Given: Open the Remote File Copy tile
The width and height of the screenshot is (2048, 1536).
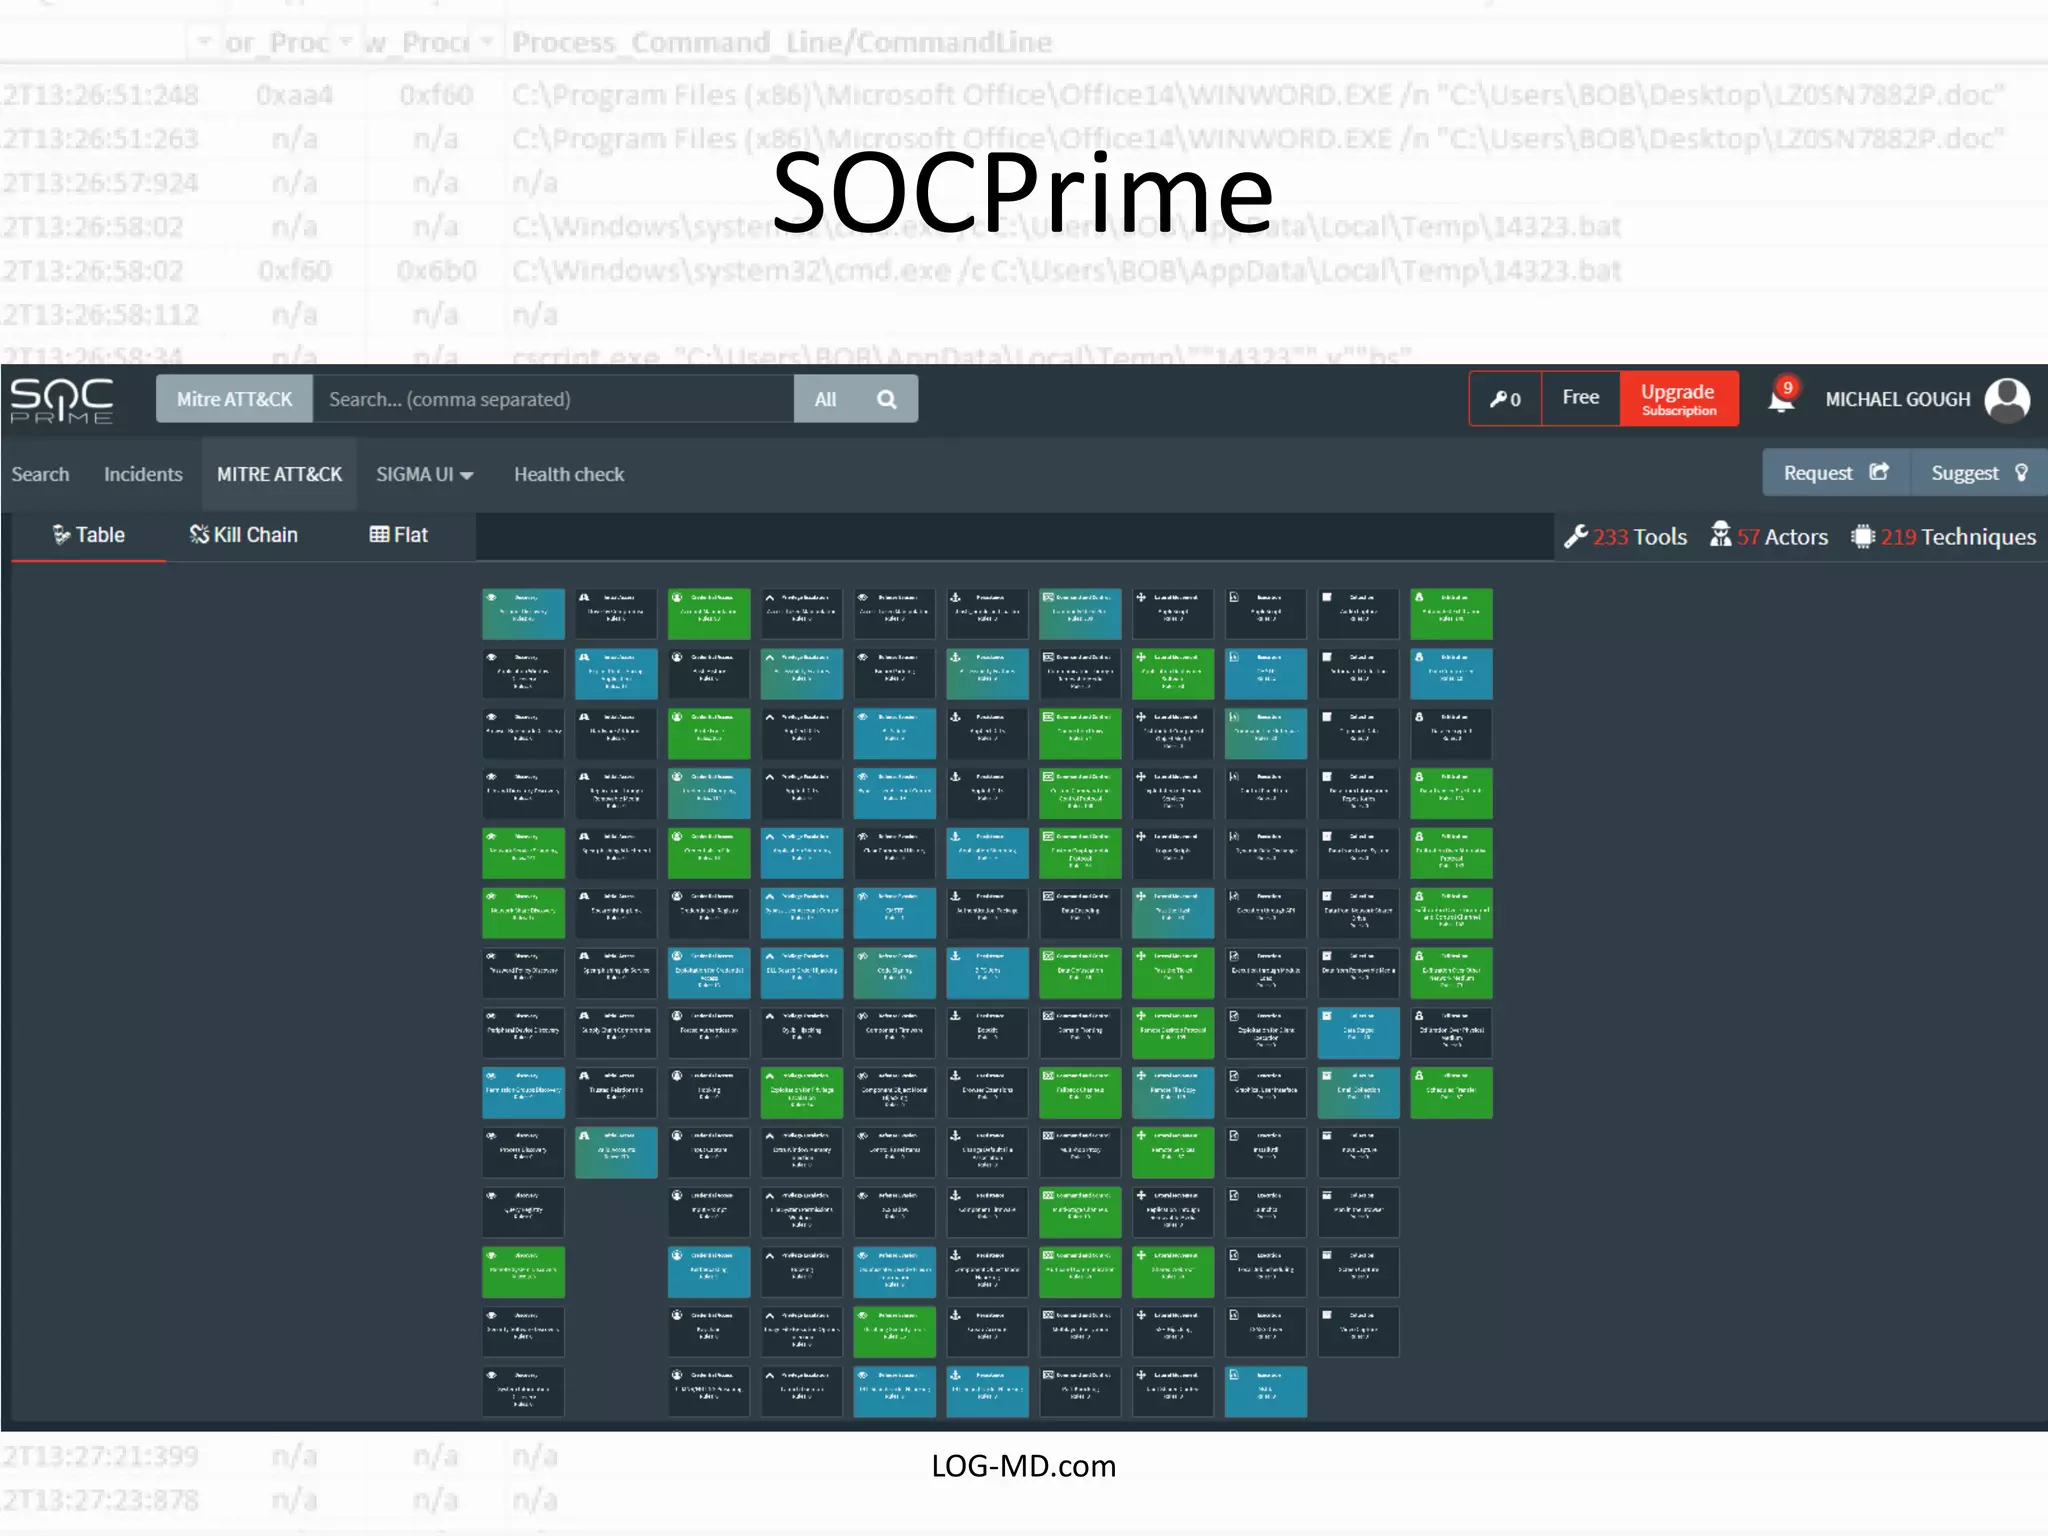Looking at the screenshot, I should tap(1173, 1093).
